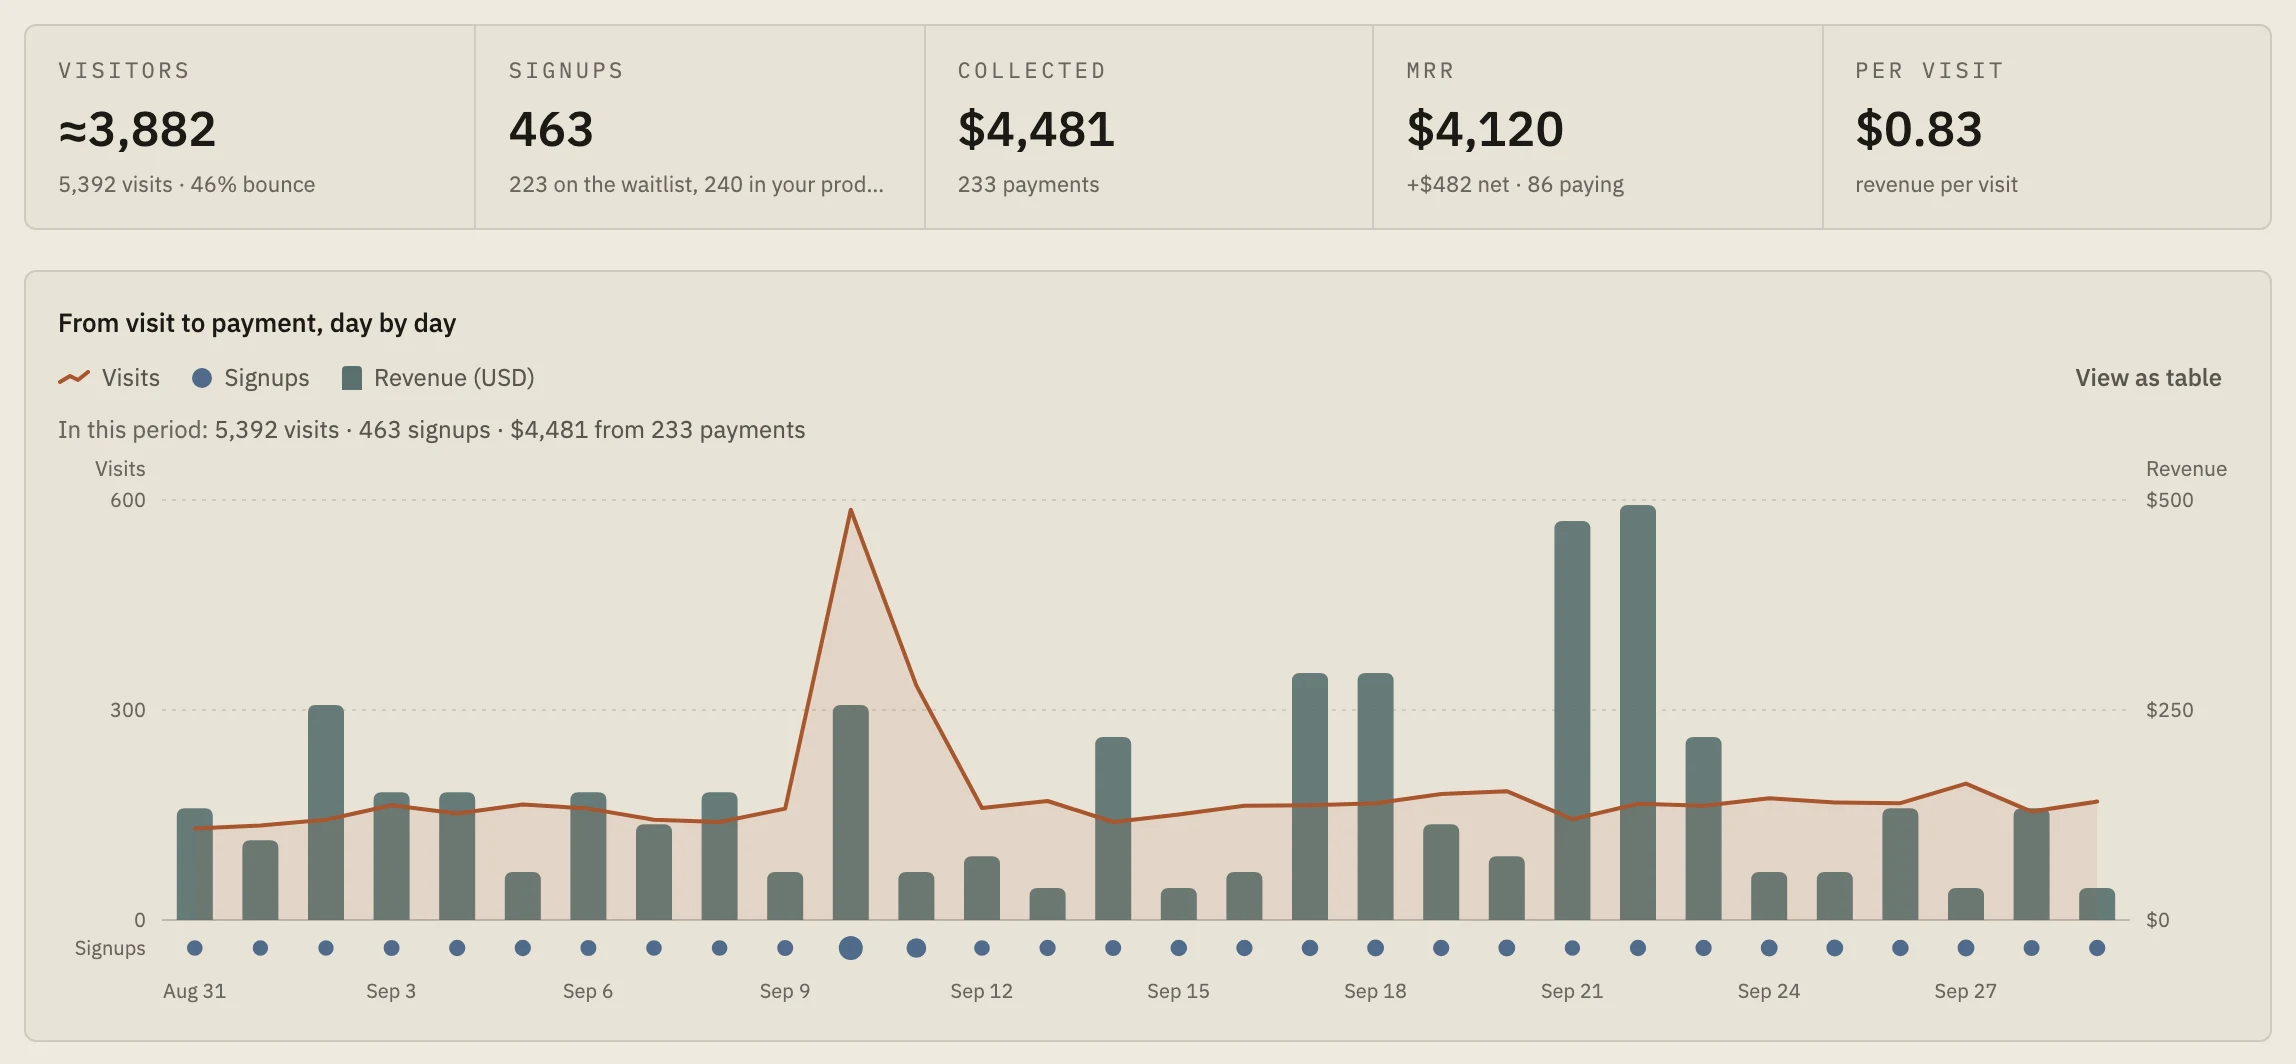2296x1064 pixels.
Task: Click the 'revenue per visit' subtext
Action: point(1936,185)
